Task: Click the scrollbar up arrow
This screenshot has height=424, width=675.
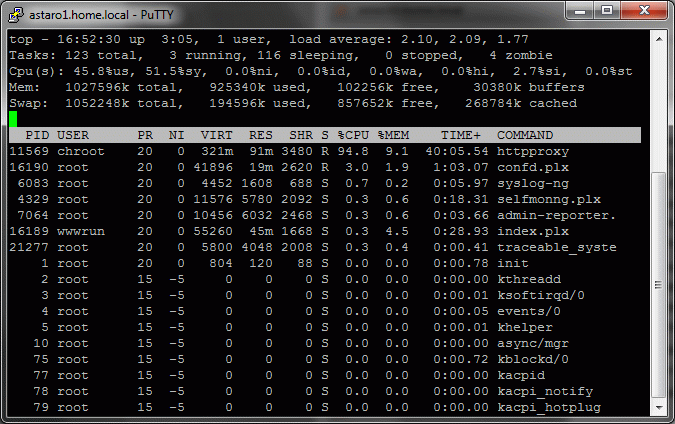Action: (x=658, y=38)
